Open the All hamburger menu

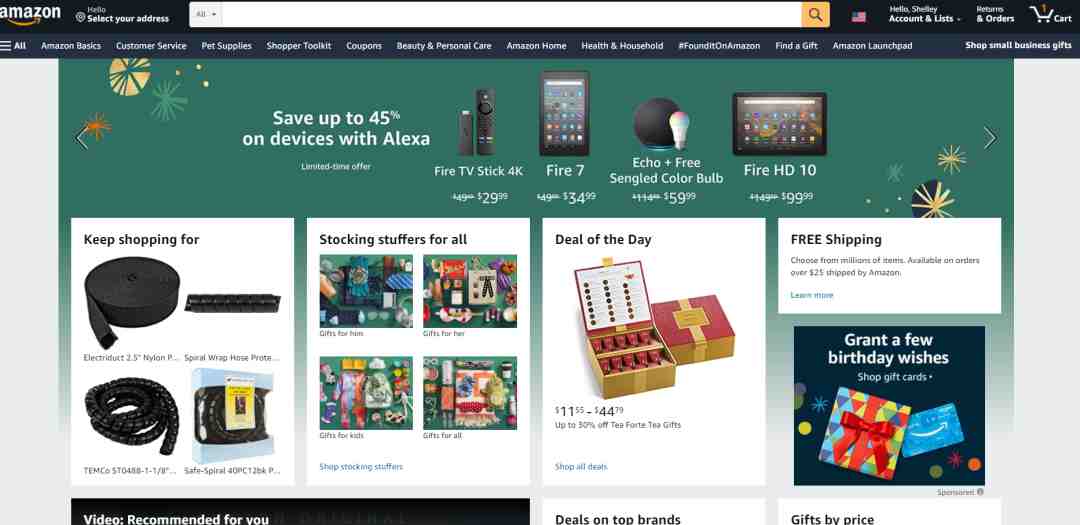coord(13,45)
